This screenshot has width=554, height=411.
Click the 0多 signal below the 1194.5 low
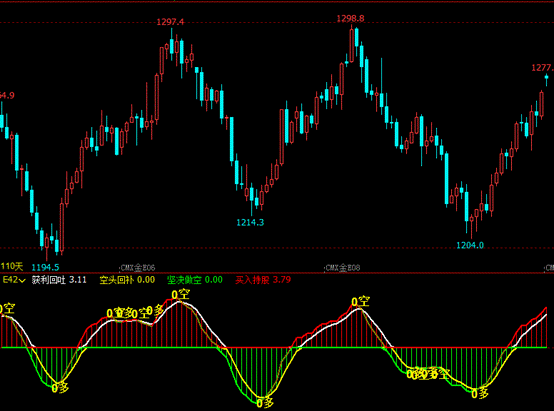click(x=60, y=388)
